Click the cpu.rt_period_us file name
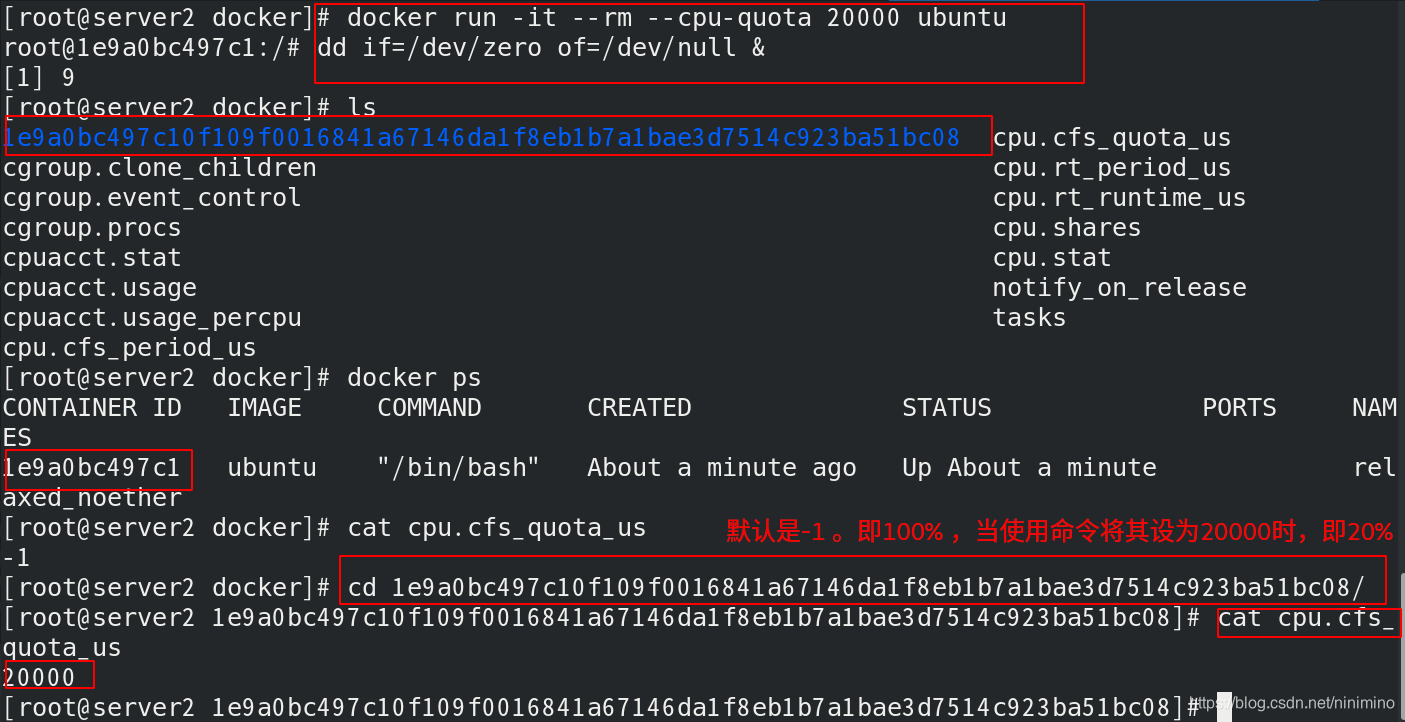1405x722 pixels. (1112, 168)
